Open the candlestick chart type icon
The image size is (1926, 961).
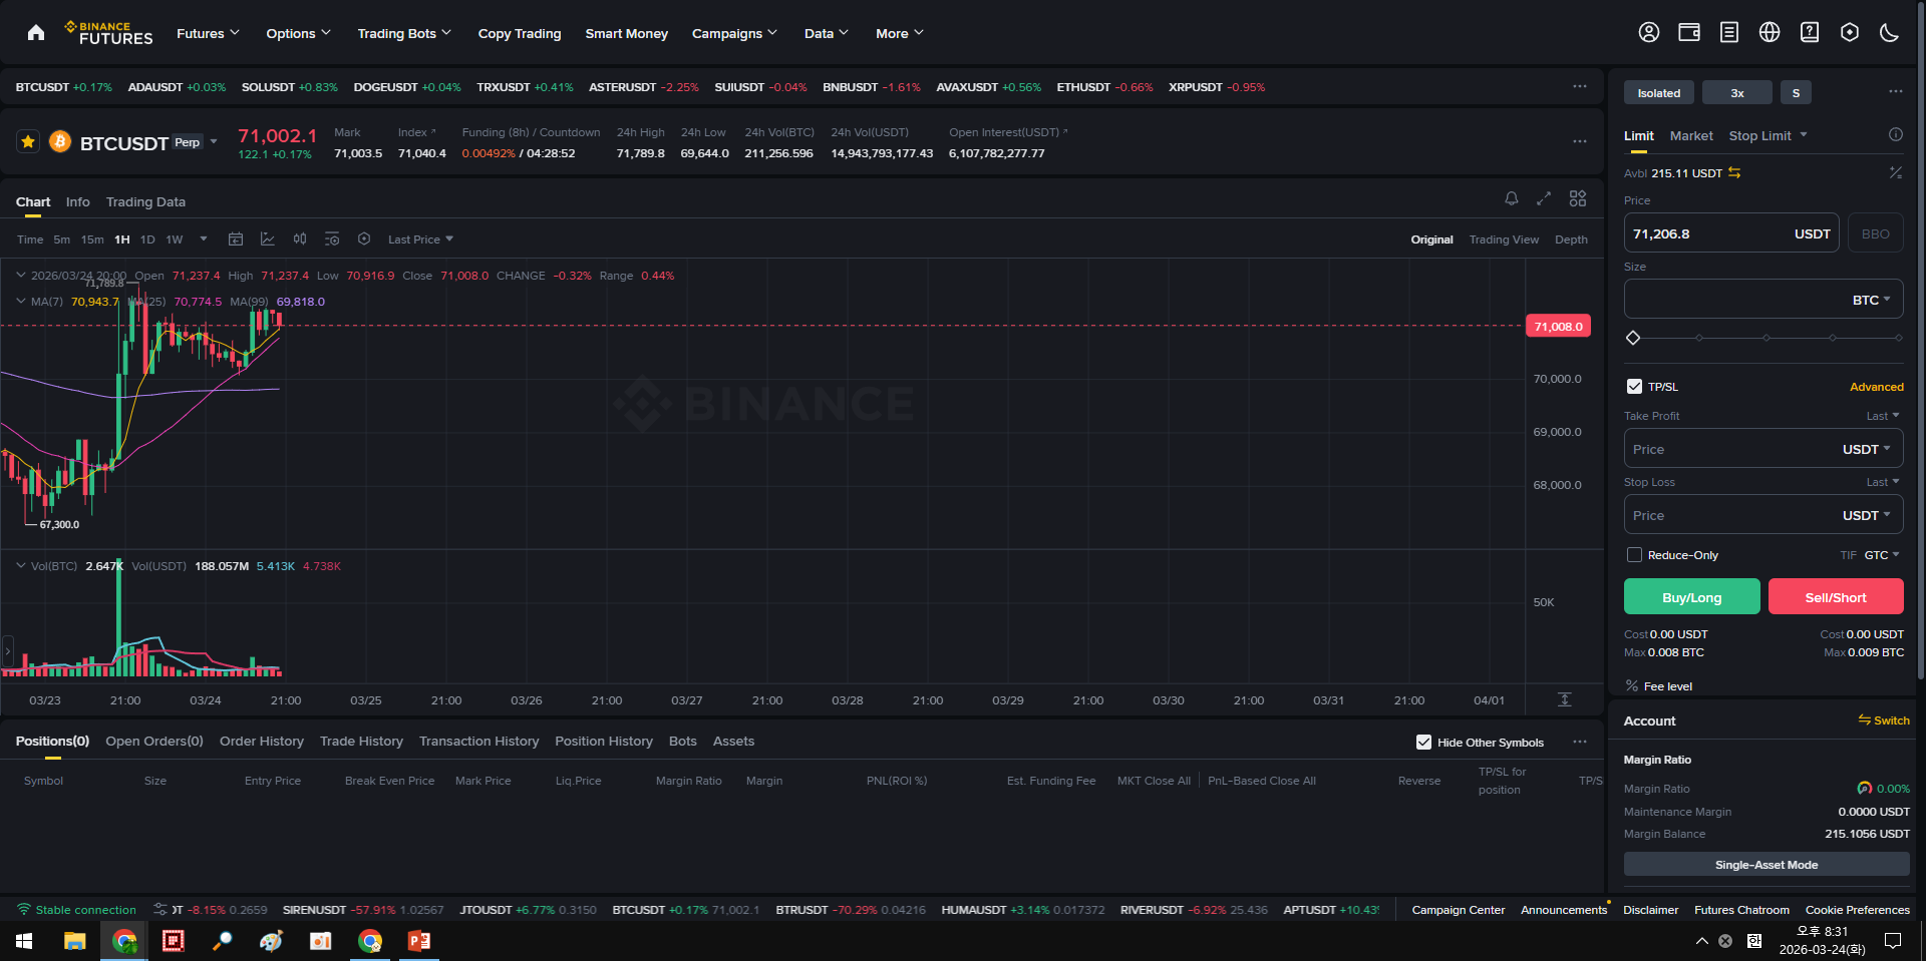click(300, 239)
